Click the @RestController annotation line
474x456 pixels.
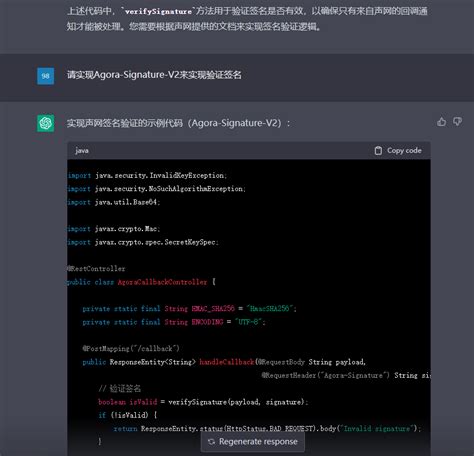click(96, 269)
